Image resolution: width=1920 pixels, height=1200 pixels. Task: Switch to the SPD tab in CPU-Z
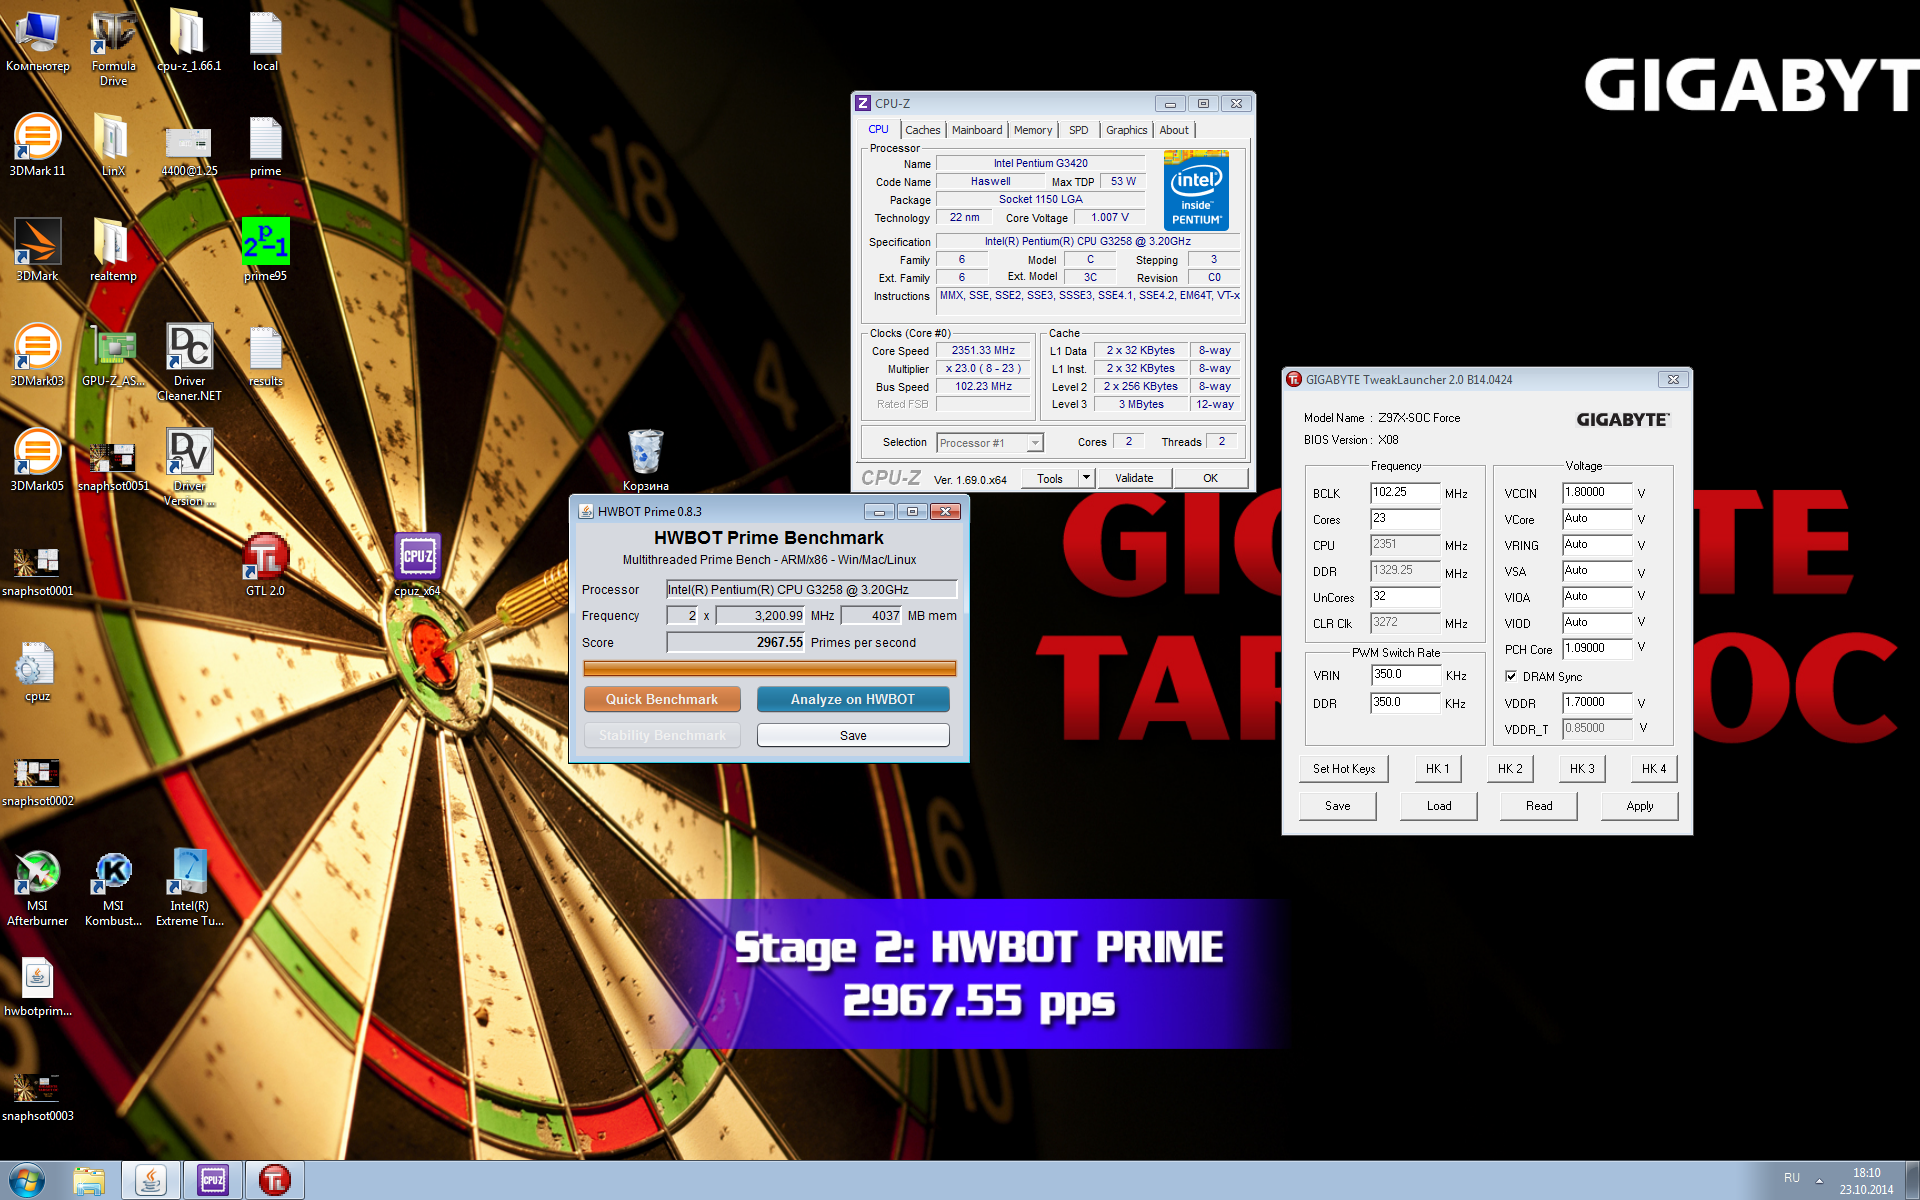pos(1078,130)
